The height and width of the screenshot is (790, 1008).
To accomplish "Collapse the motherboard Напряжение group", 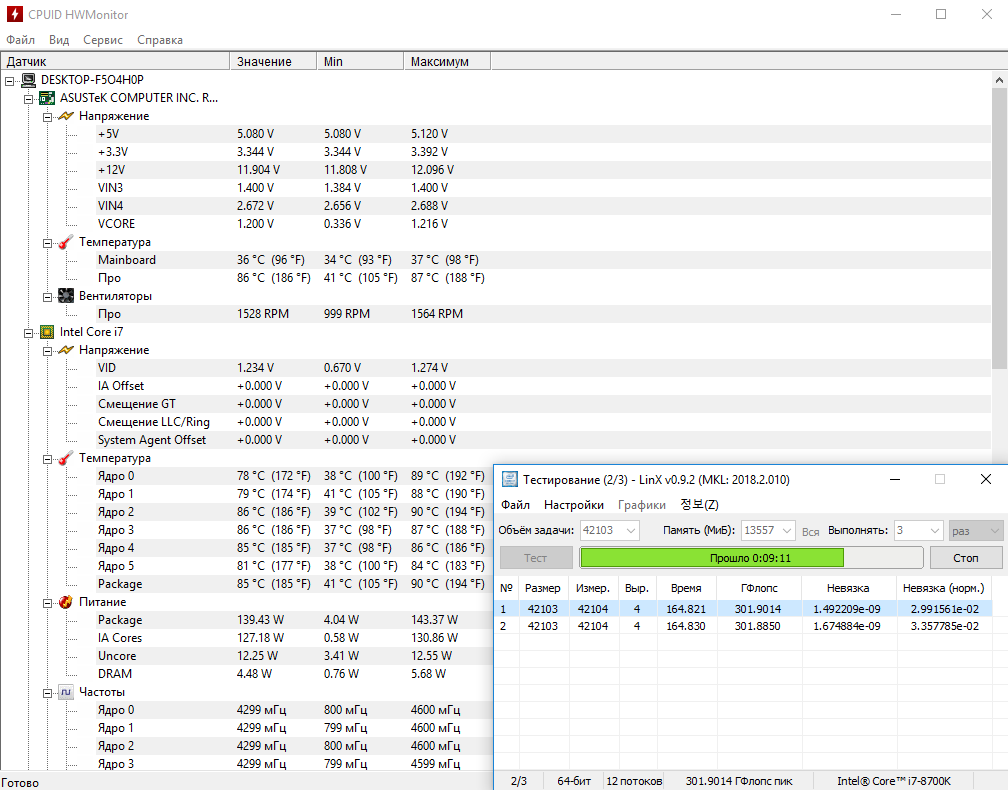I will click(47, 117).
